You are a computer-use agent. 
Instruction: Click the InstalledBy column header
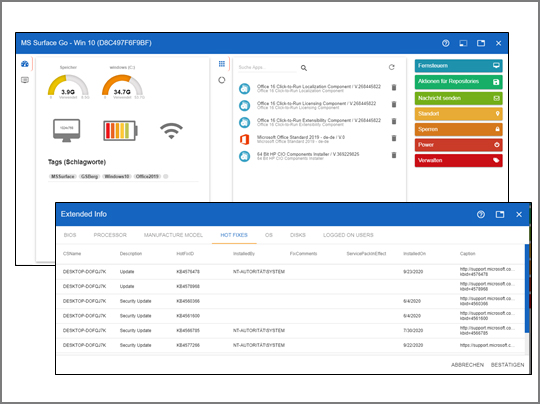coord(244,254)
